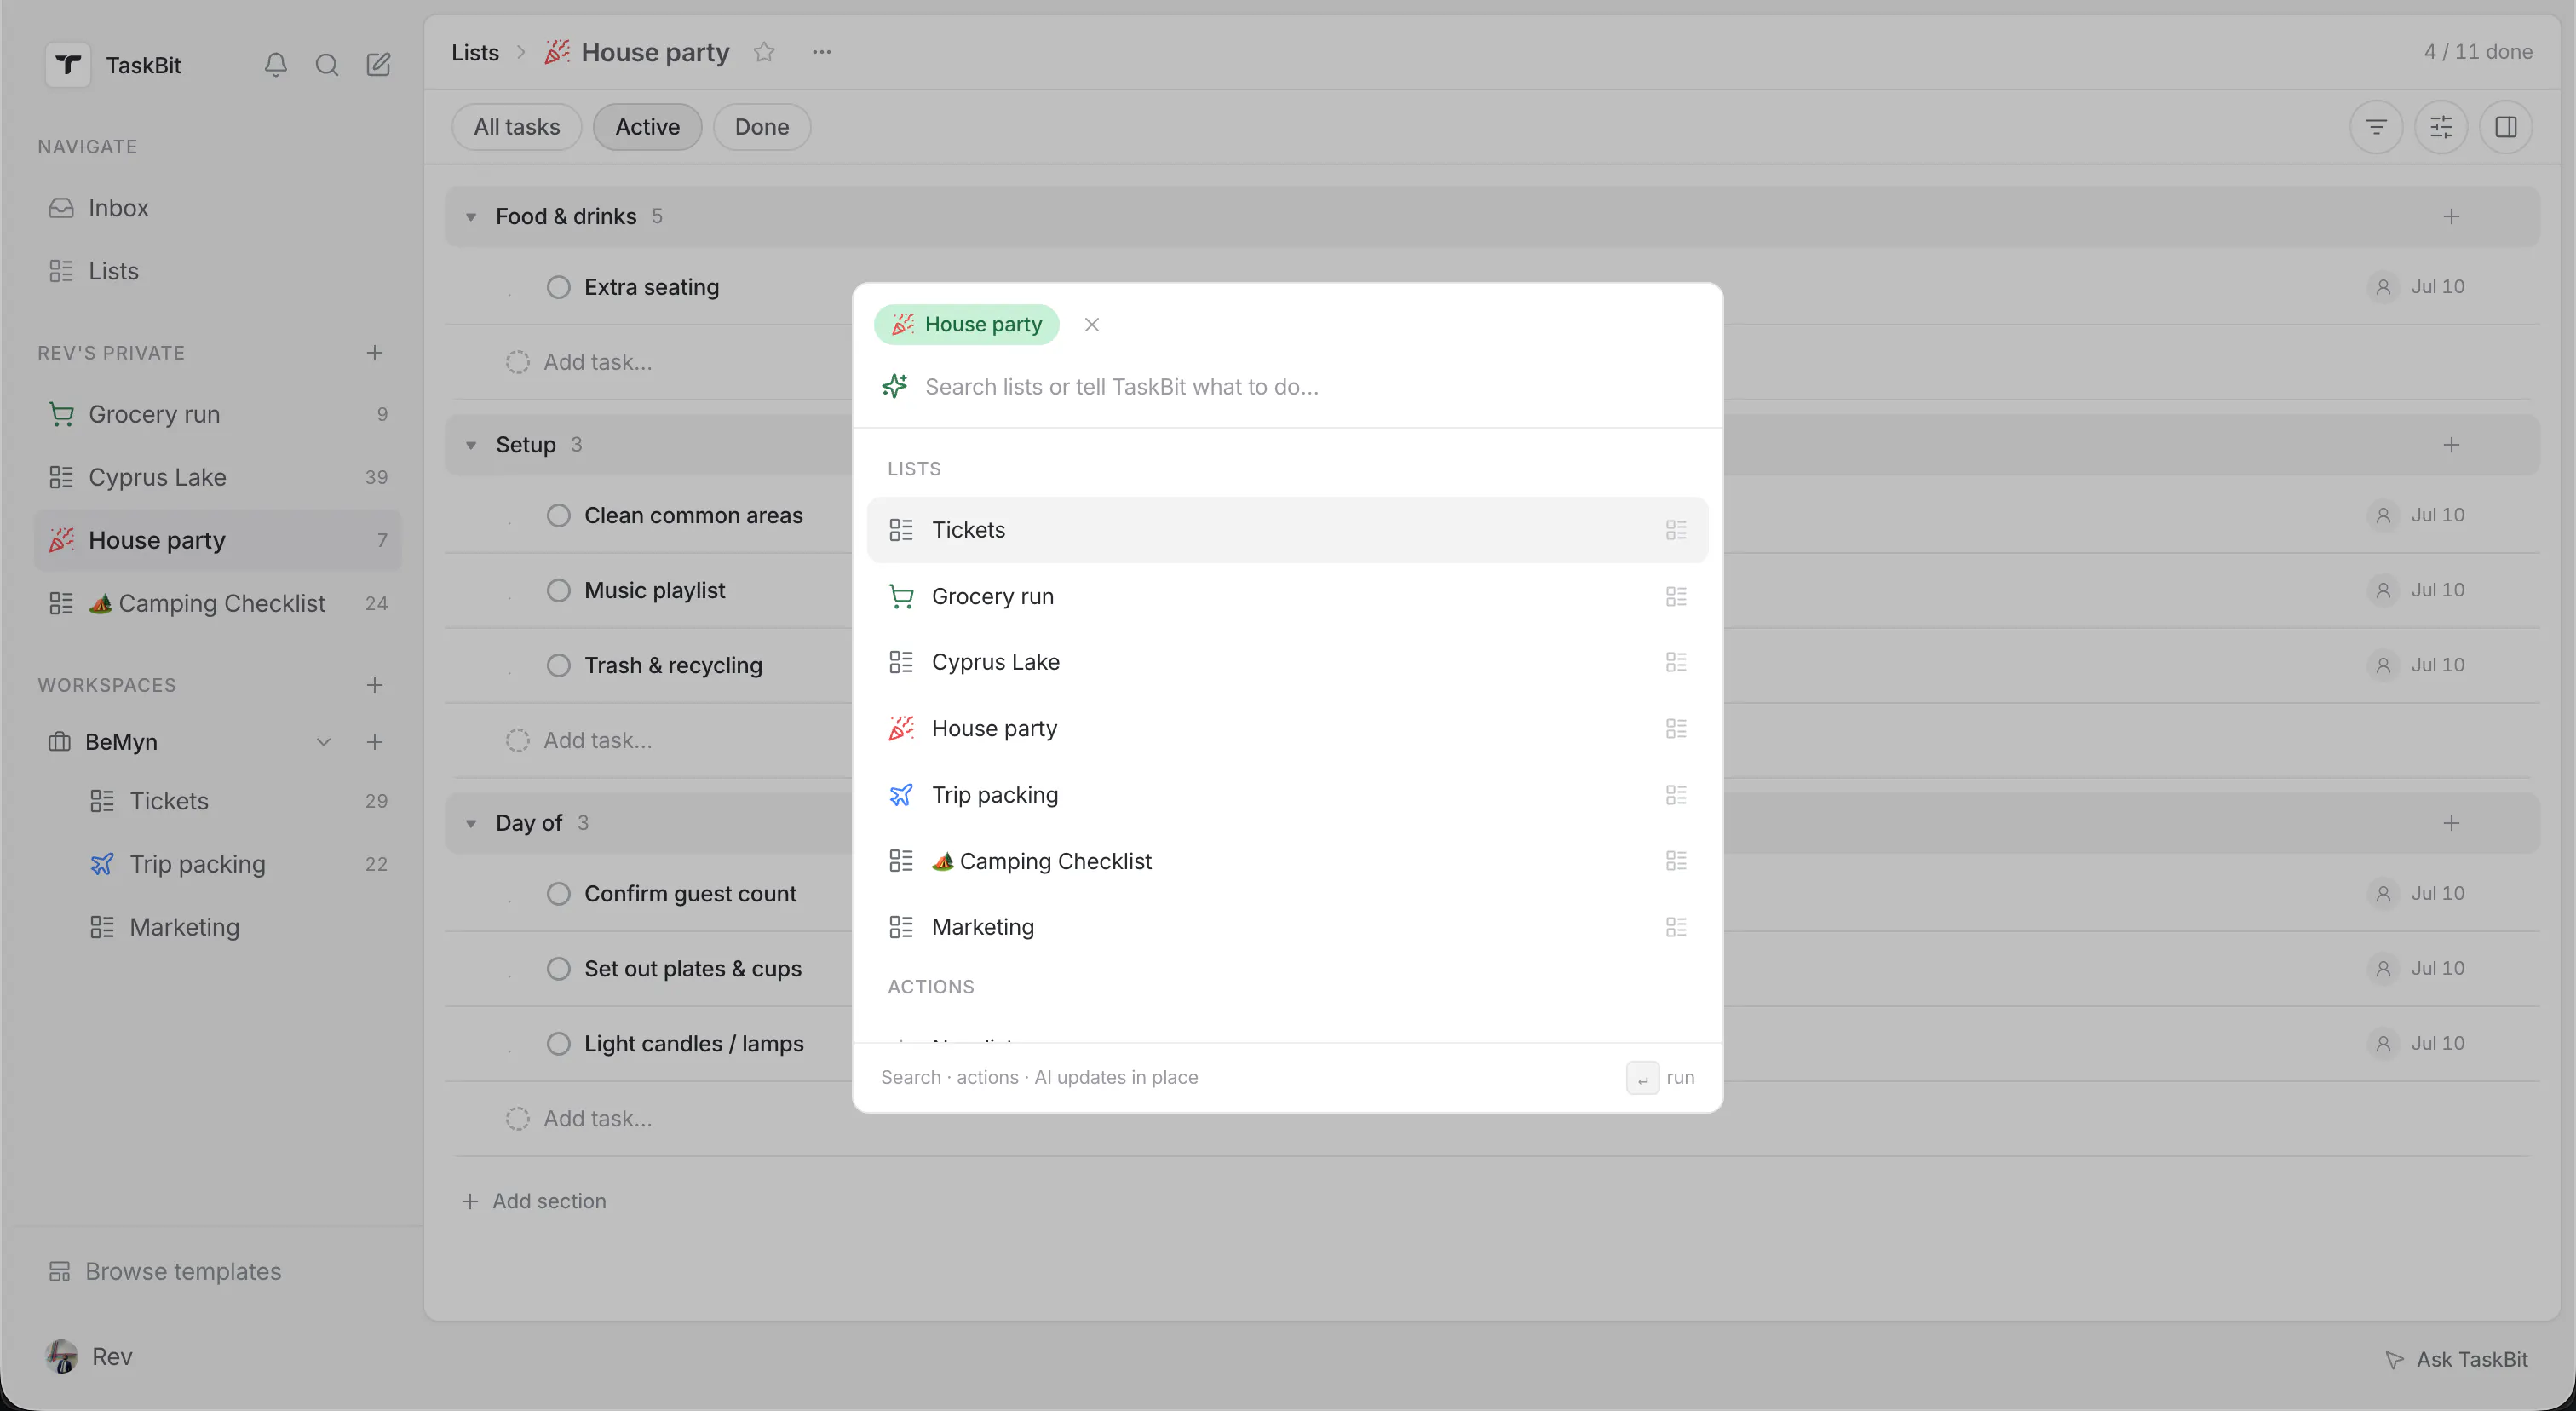This screenshot has height=1411, width=2576.
Task: Add a new list in Rev's Private
Action: tap(374, 353)
